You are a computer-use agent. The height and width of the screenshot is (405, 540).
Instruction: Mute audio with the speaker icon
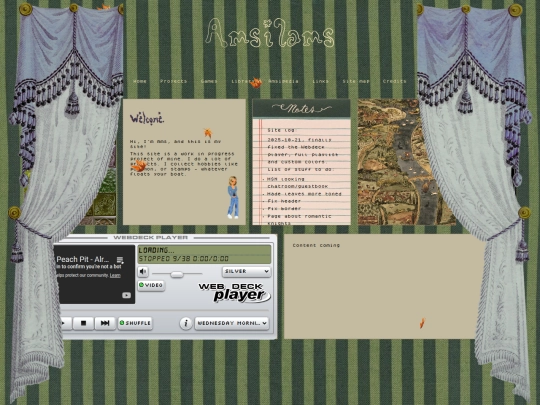(x=143, y=272)
